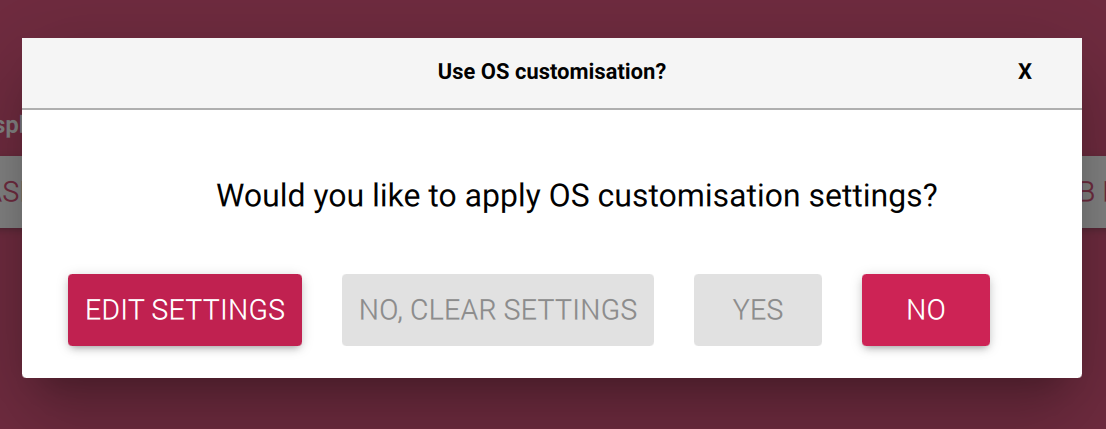Viewport: 1106px width, 429px height.
Task: Click the 'Use OS customisation?' title text
Action: pos(552,72)
